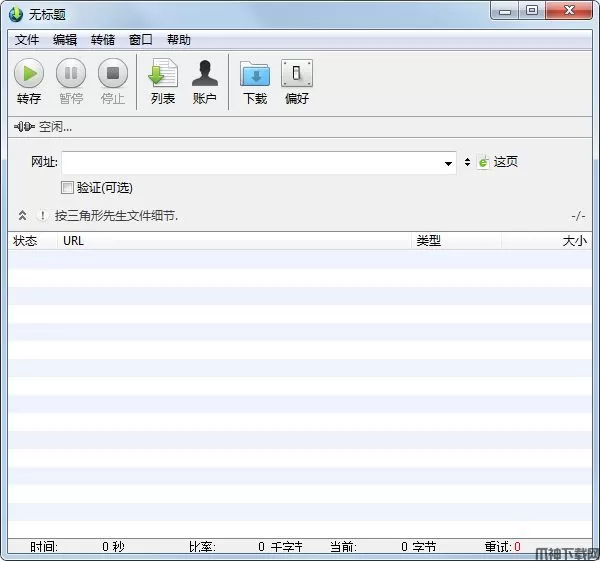Close the 无标题 window
The width and height of the screenshot is (600, 561).
coord(569,11)
